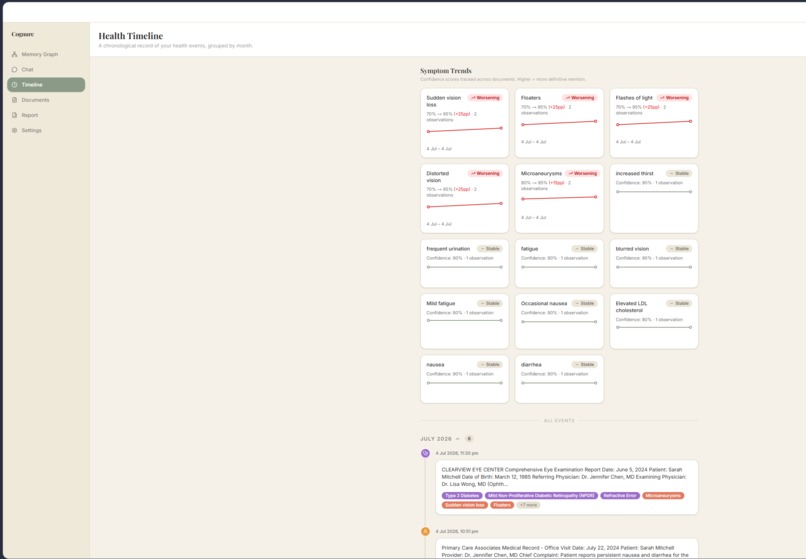Click the Microaneurysms card red trend line
Image resolution: width=806 pixels, height=559 pixels.
[559, 198]
